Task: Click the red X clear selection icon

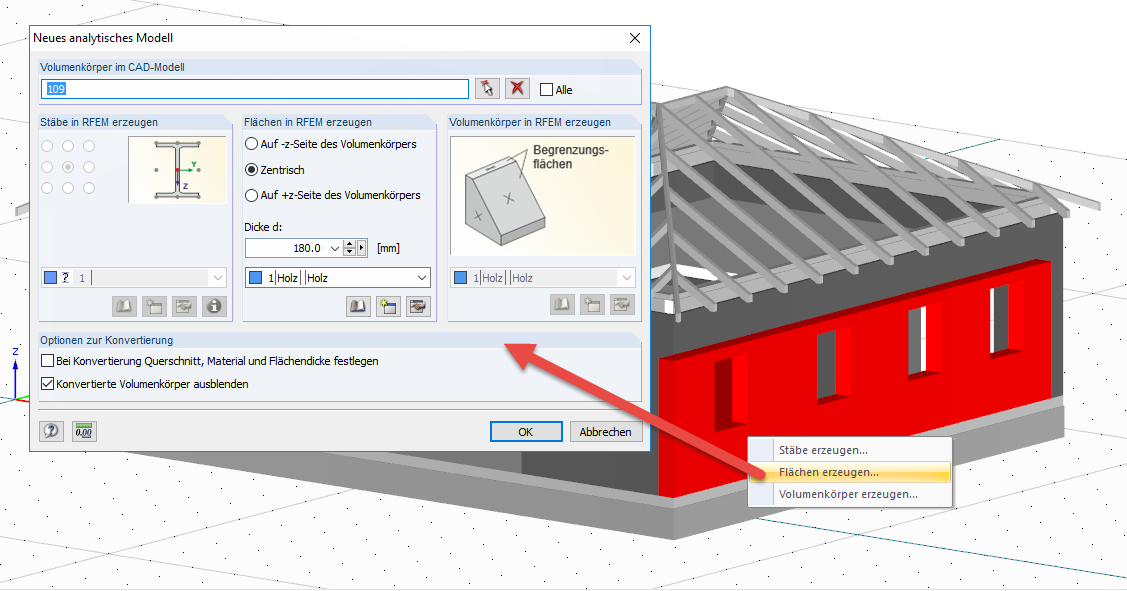Action: [517, 88]
